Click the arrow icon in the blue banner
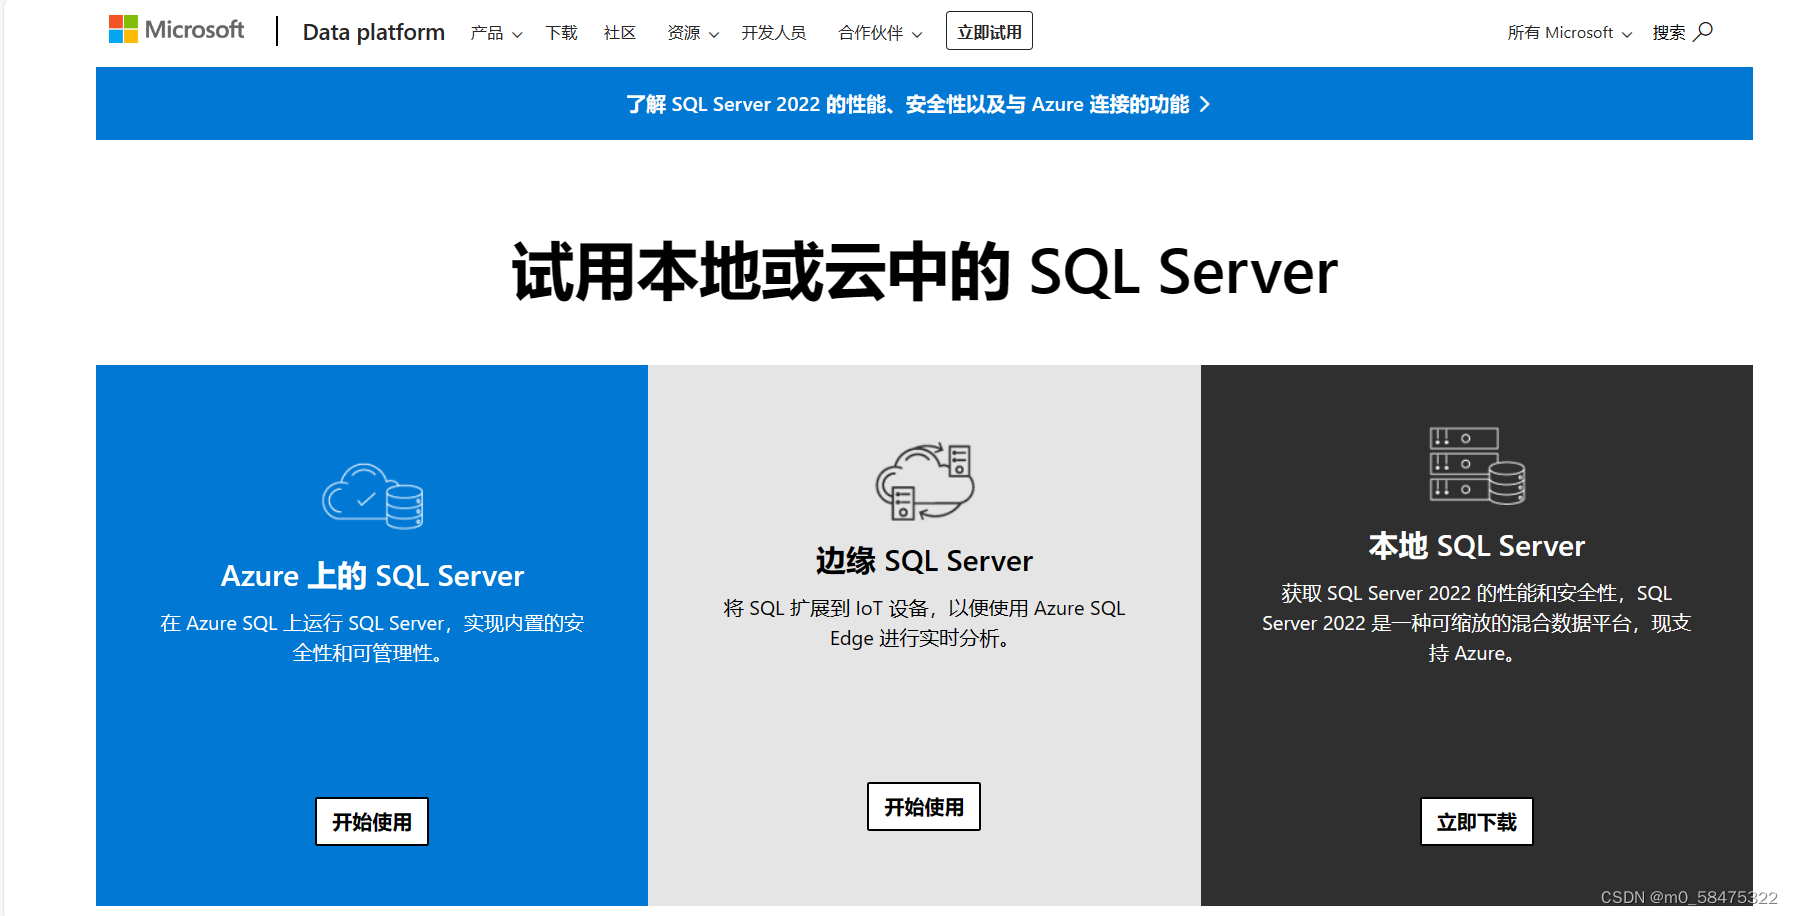This screenshot has width=1793, height=916. coord(1206,104)
